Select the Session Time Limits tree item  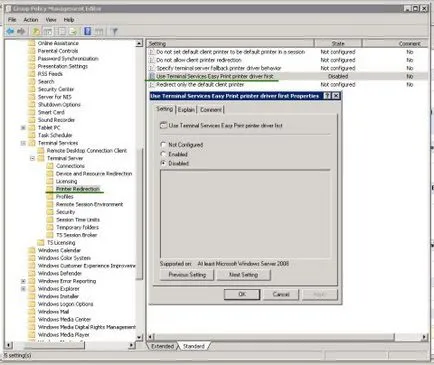(78, 220)
